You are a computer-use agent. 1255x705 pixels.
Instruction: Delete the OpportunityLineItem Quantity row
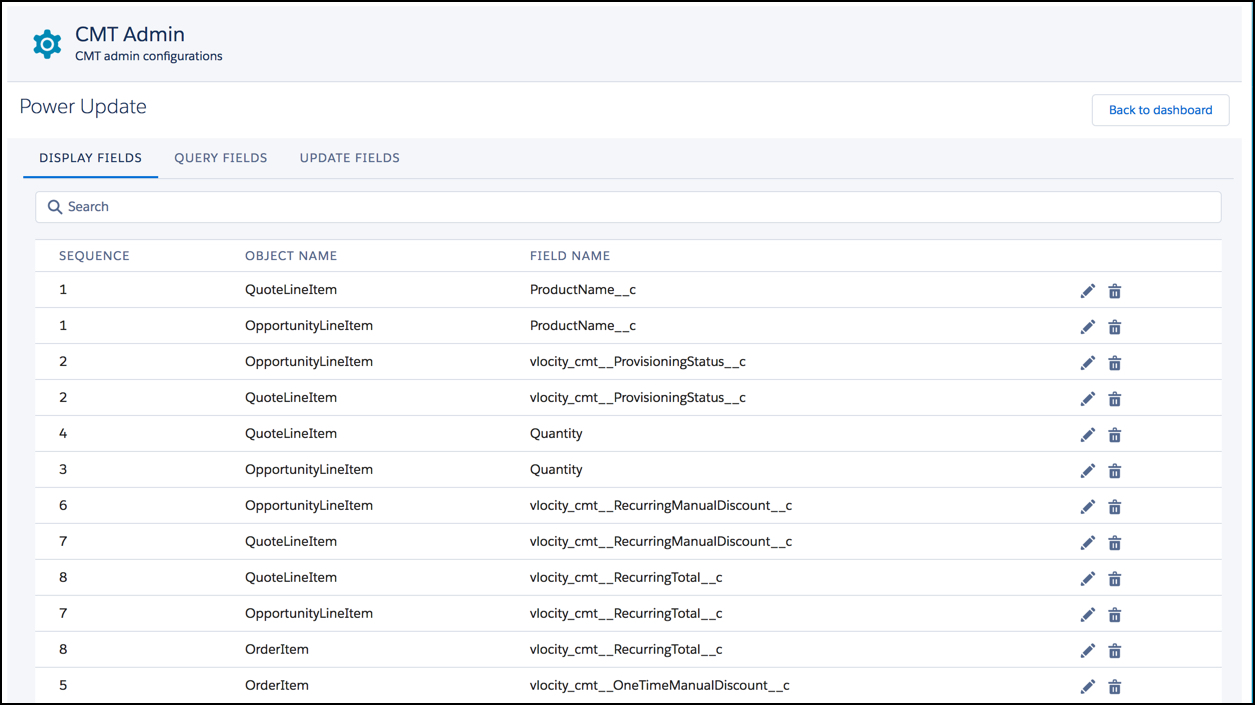coord(1115,471)
